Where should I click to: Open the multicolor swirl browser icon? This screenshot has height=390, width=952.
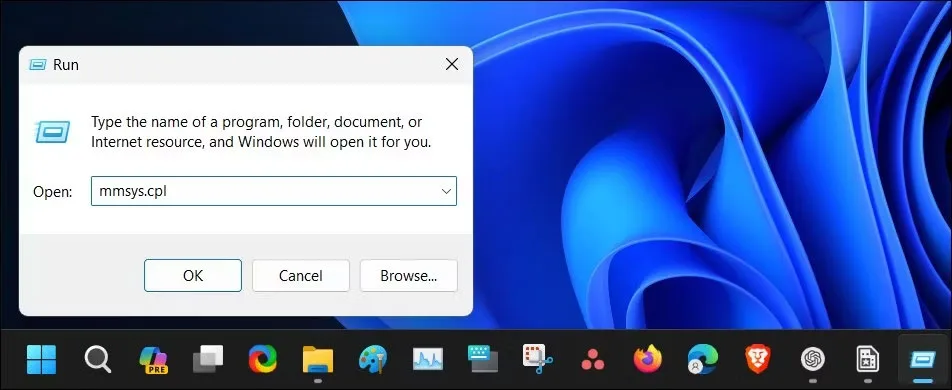point(262,359)
